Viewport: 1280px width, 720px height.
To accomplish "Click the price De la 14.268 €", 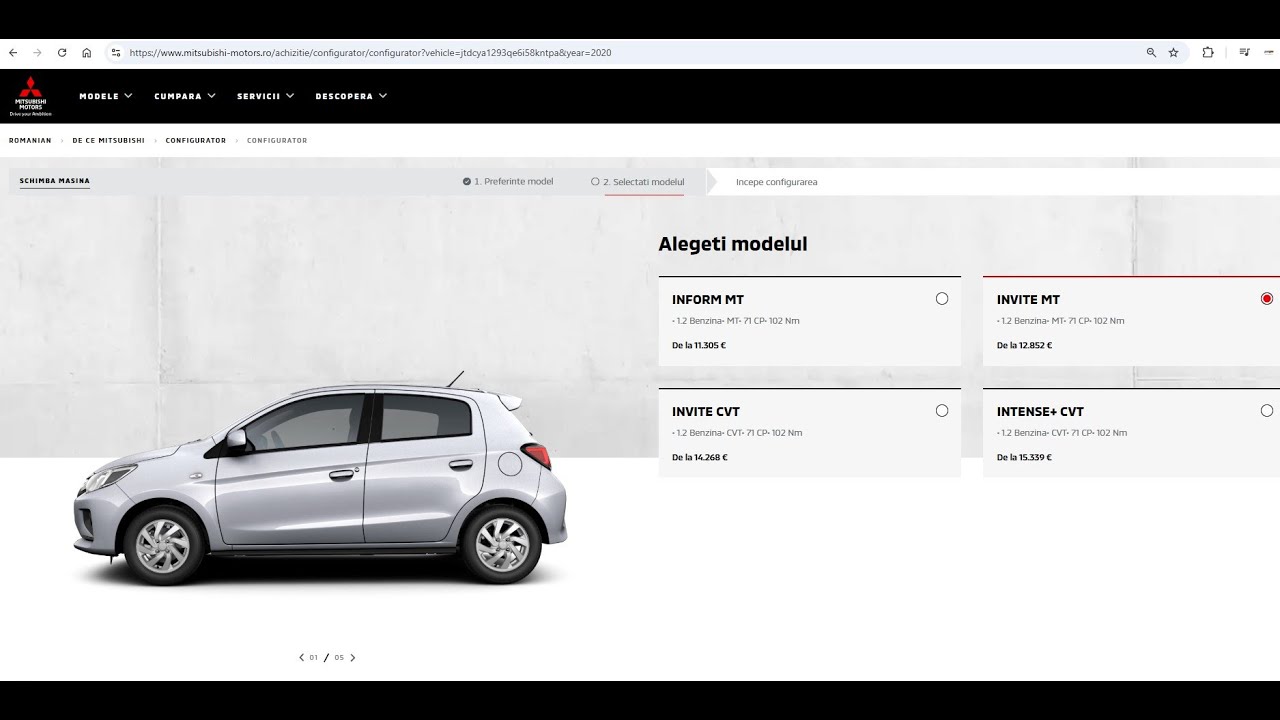I will tap(700, 458).
